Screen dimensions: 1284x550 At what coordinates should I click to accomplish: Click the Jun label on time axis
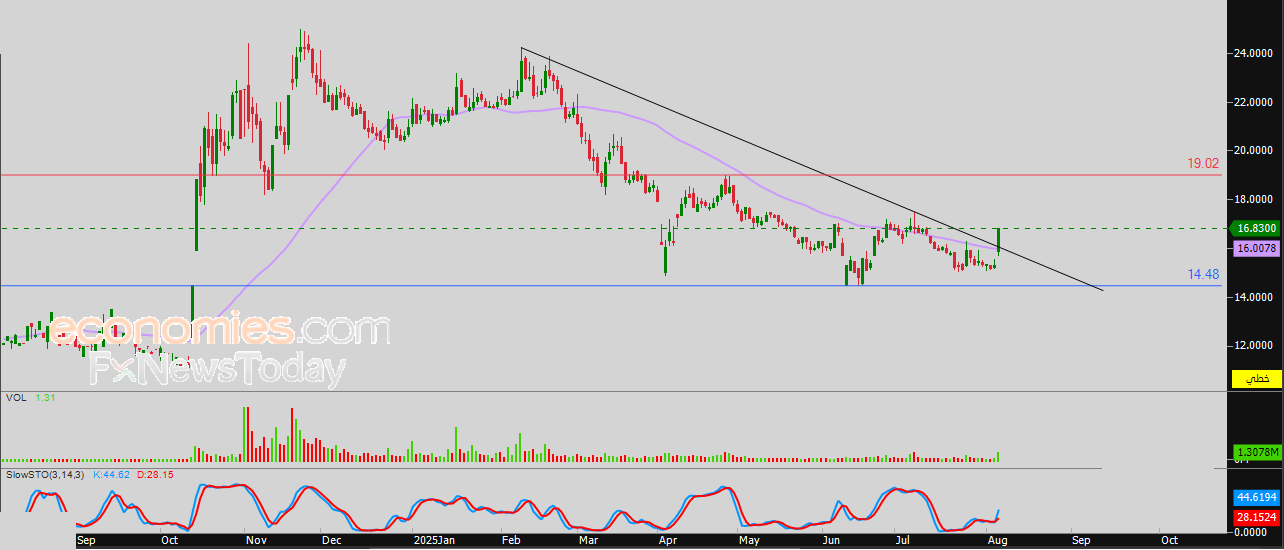(830, 540)
